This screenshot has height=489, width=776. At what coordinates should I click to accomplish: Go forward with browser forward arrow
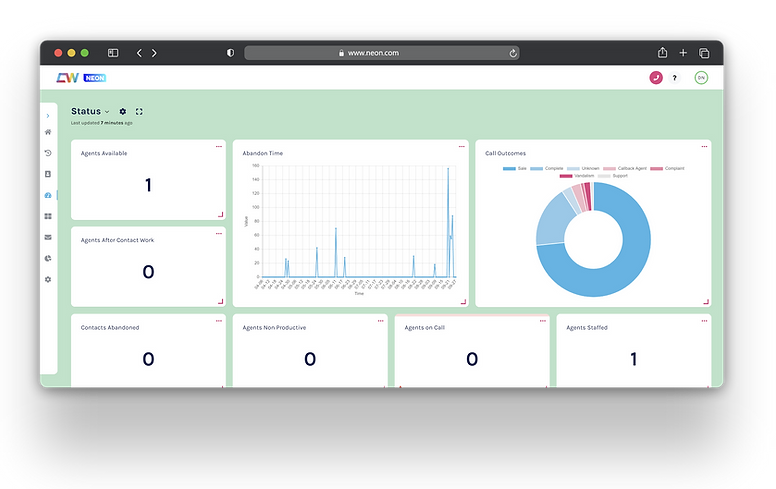(x=154, y=53)
